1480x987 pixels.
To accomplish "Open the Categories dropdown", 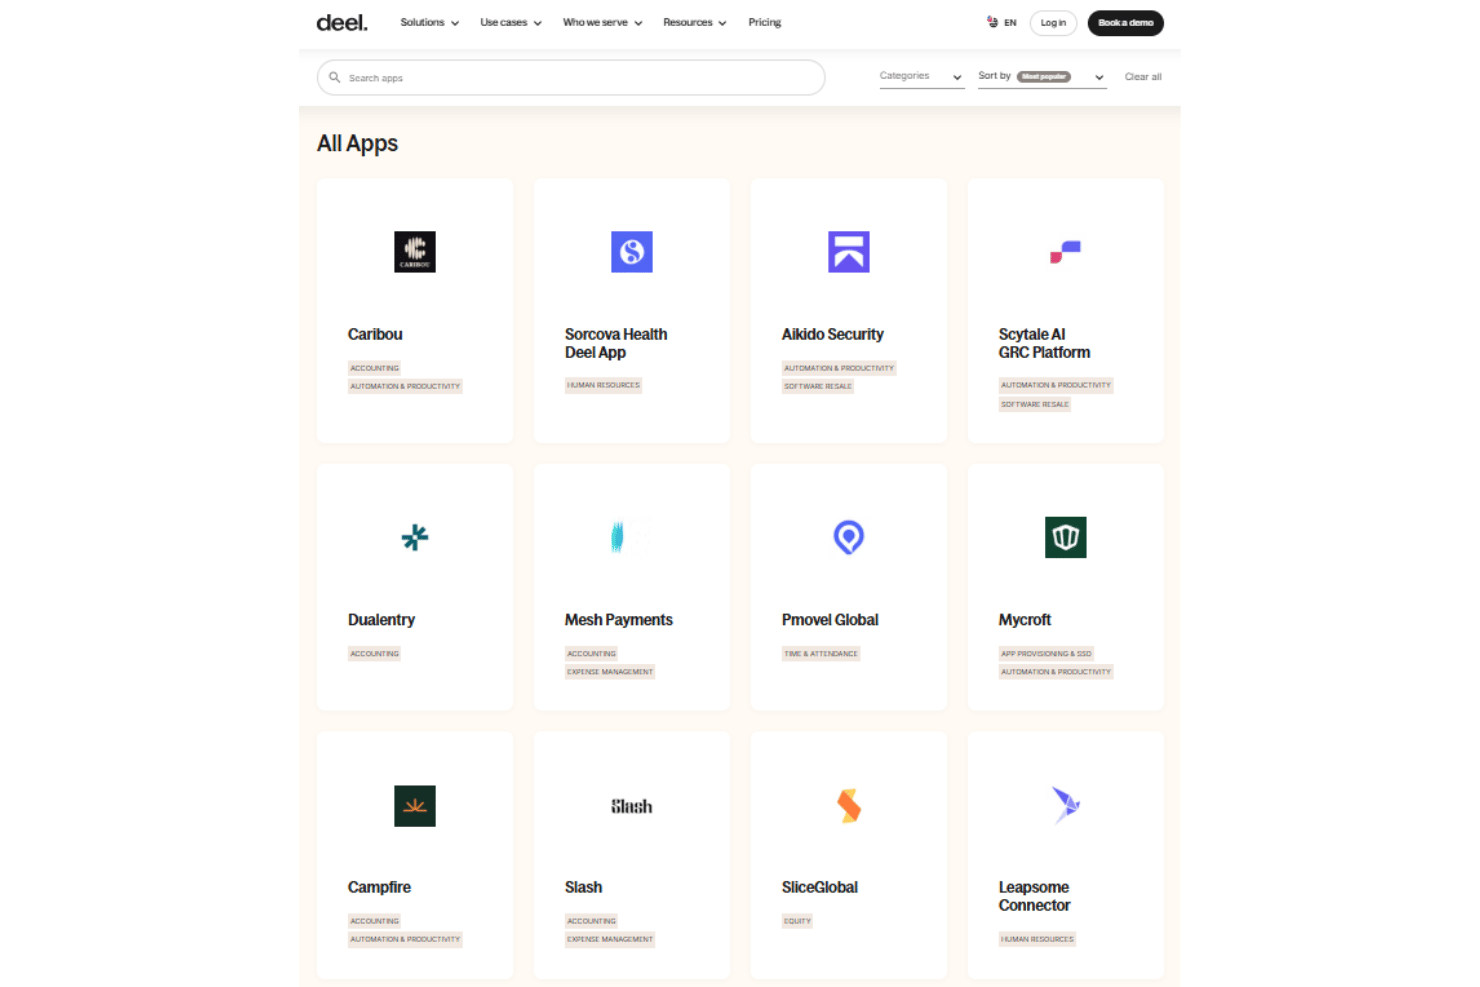I will click(922, 77).
